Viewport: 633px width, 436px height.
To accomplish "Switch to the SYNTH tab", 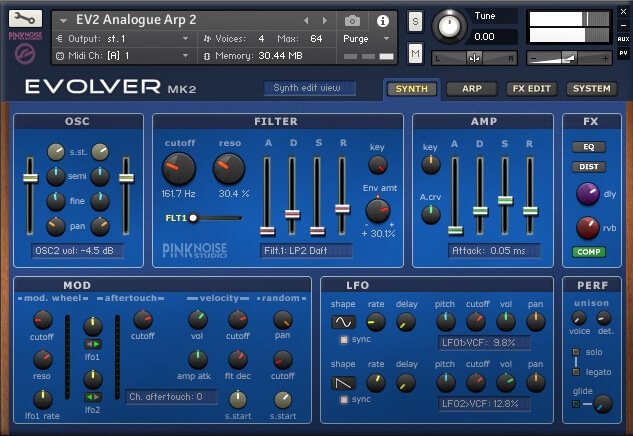I will click(x=411, y=89).
